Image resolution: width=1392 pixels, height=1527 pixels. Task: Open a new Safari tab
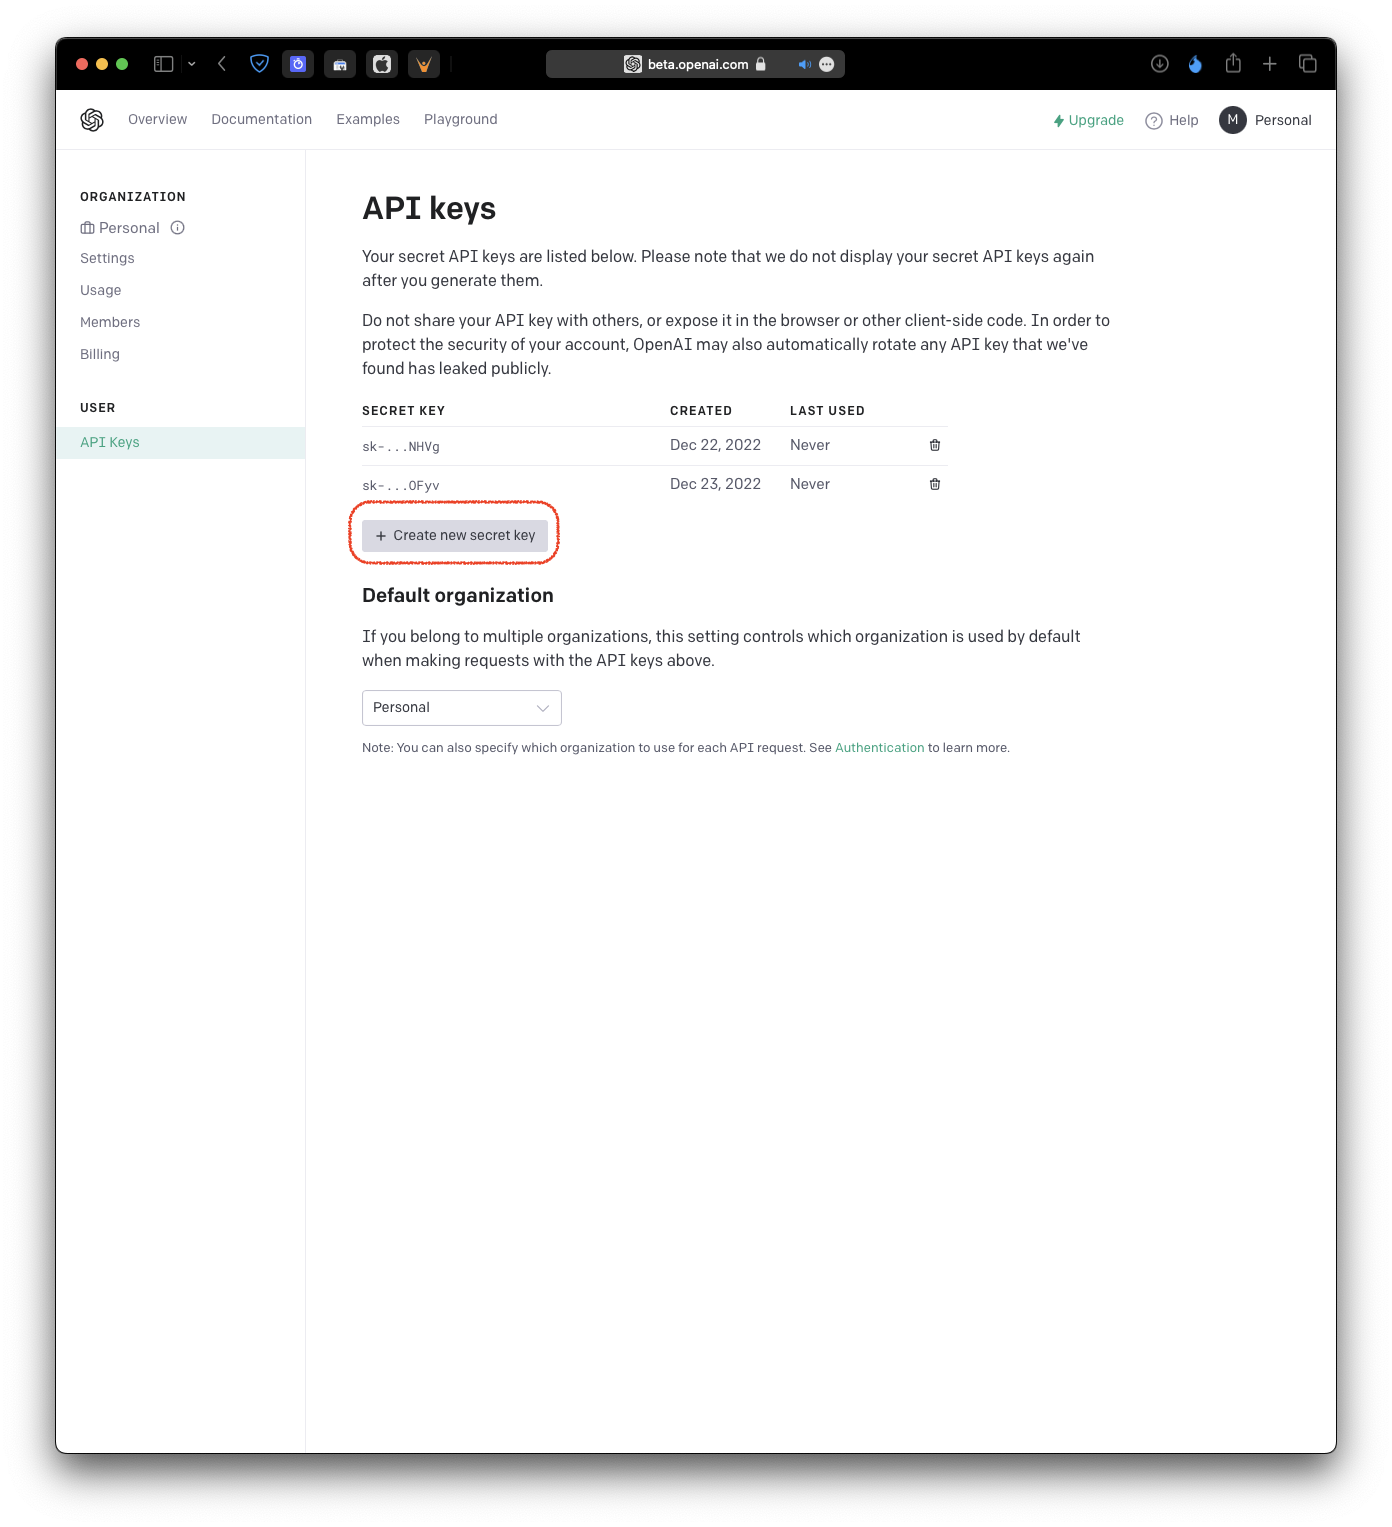tap(1270, 64)
